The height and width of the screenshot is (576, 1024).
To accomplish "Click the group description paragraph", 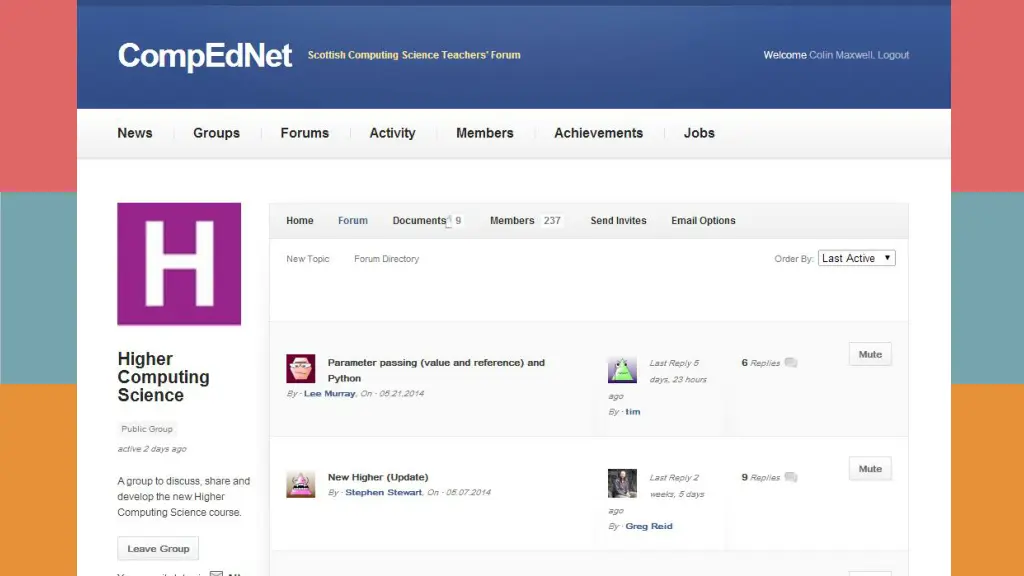I will (x=184, y=497).
